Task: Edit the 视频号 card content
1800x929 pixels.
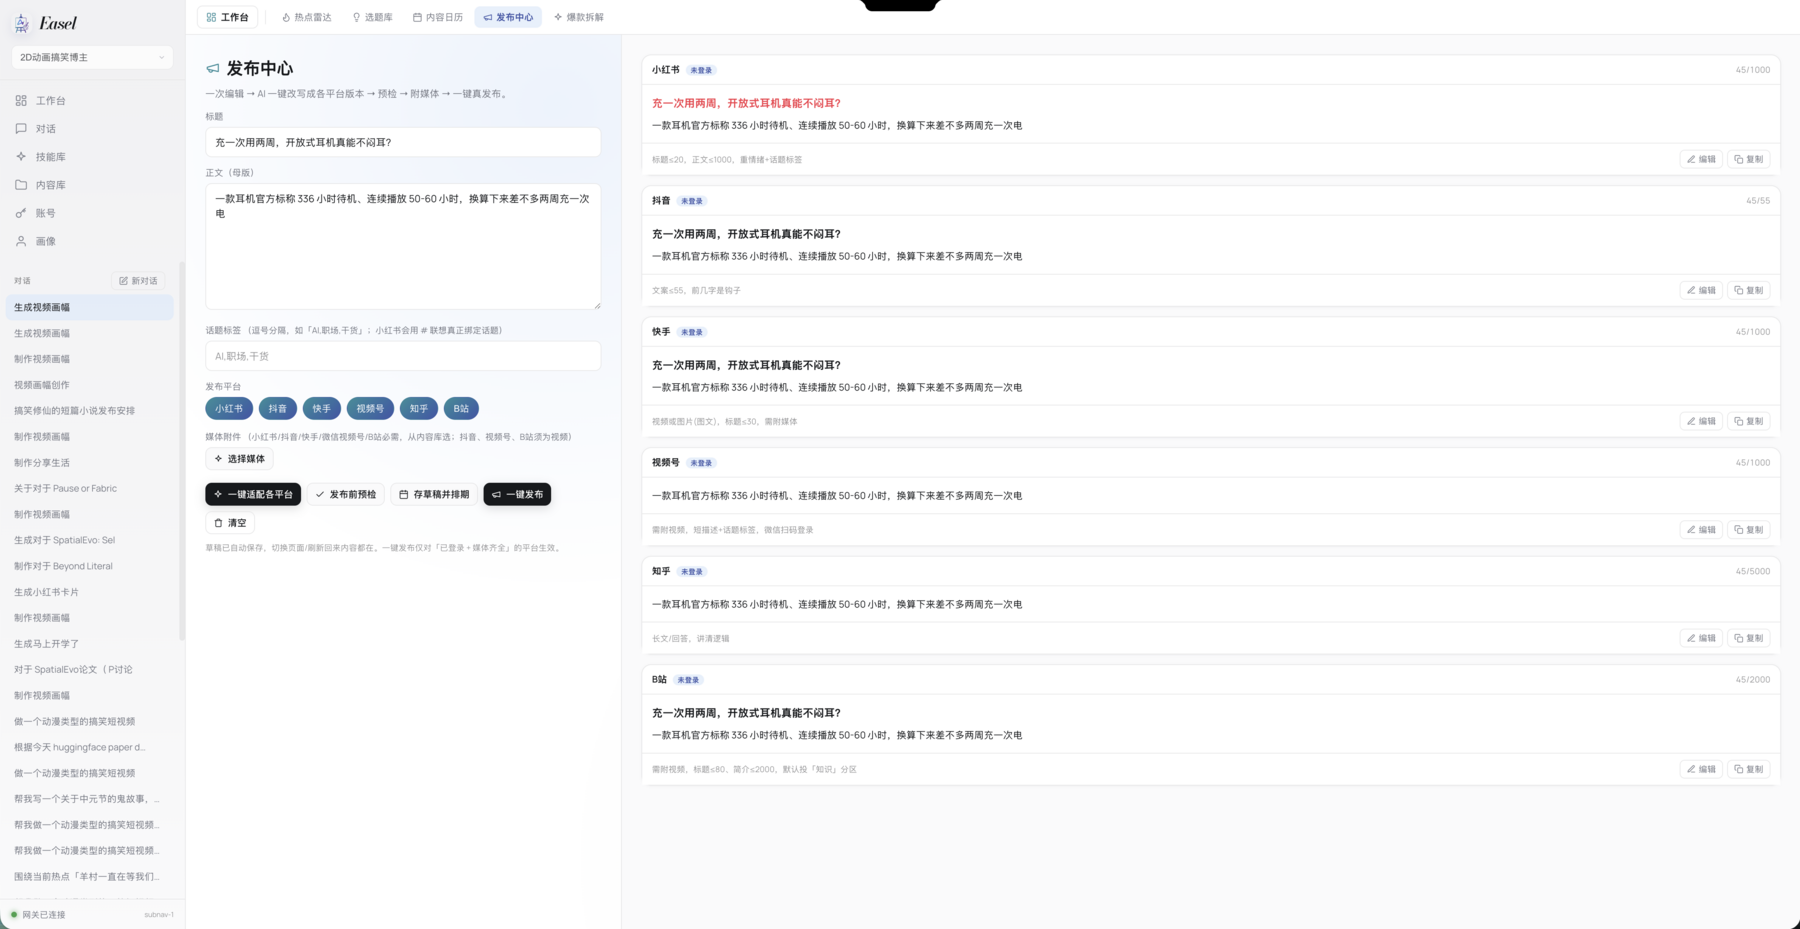Action: click(x=1701, y=530)
